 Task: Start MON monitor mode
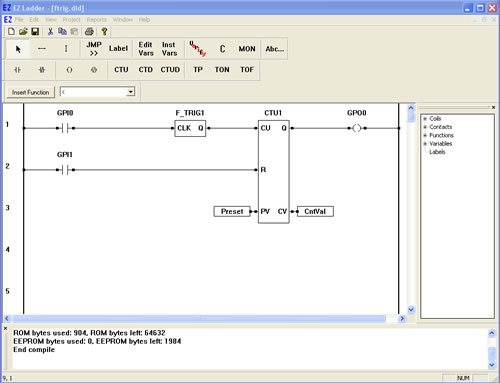247,49
